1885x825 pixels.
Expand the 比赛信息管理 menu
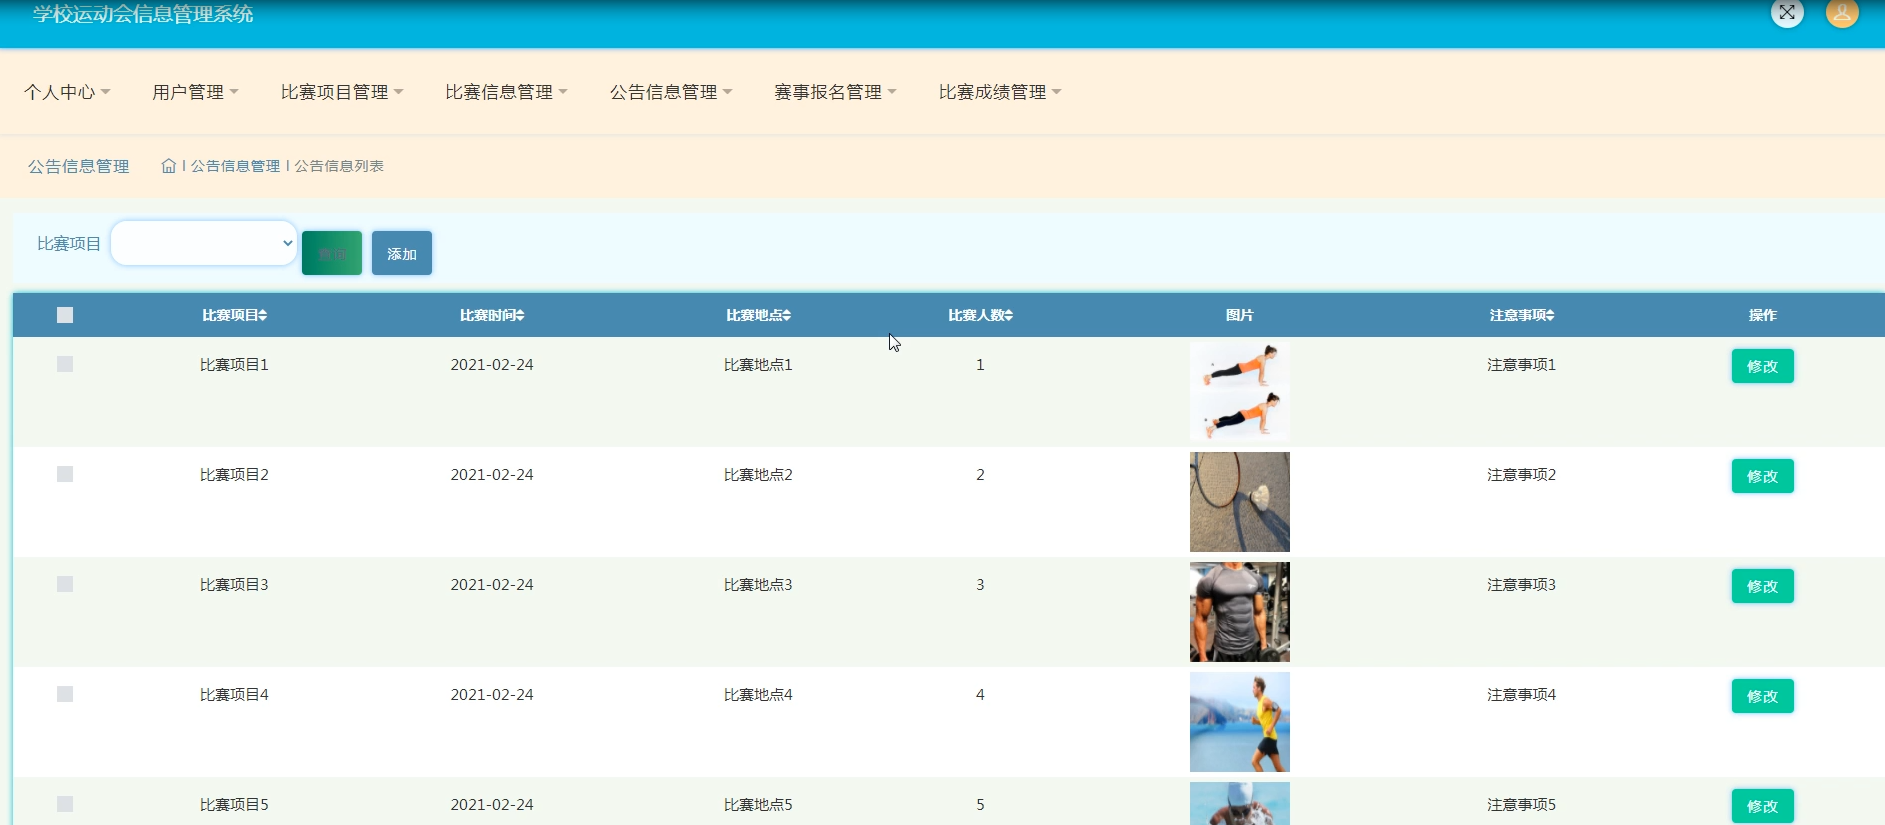[x=506, y=92]
